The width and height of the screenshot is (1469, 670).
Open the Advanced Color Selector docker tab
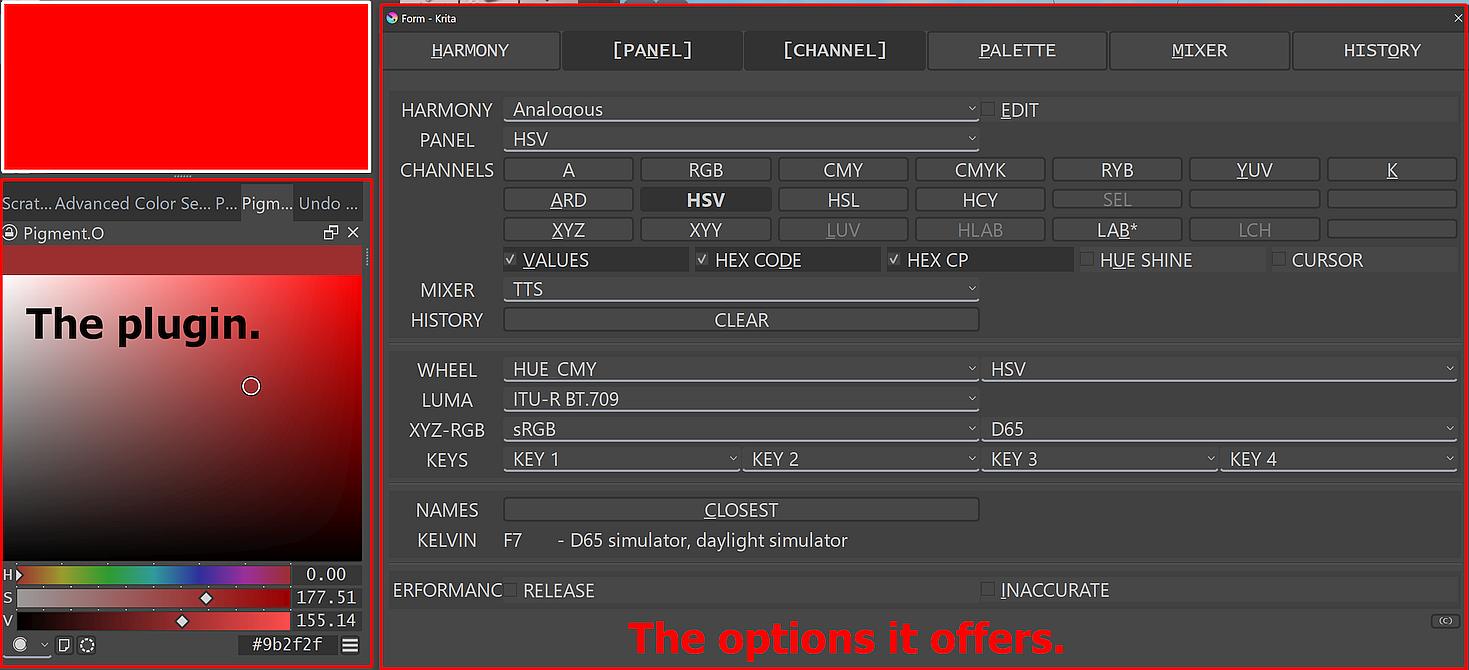pyautogui.click(x=133, y=203)
